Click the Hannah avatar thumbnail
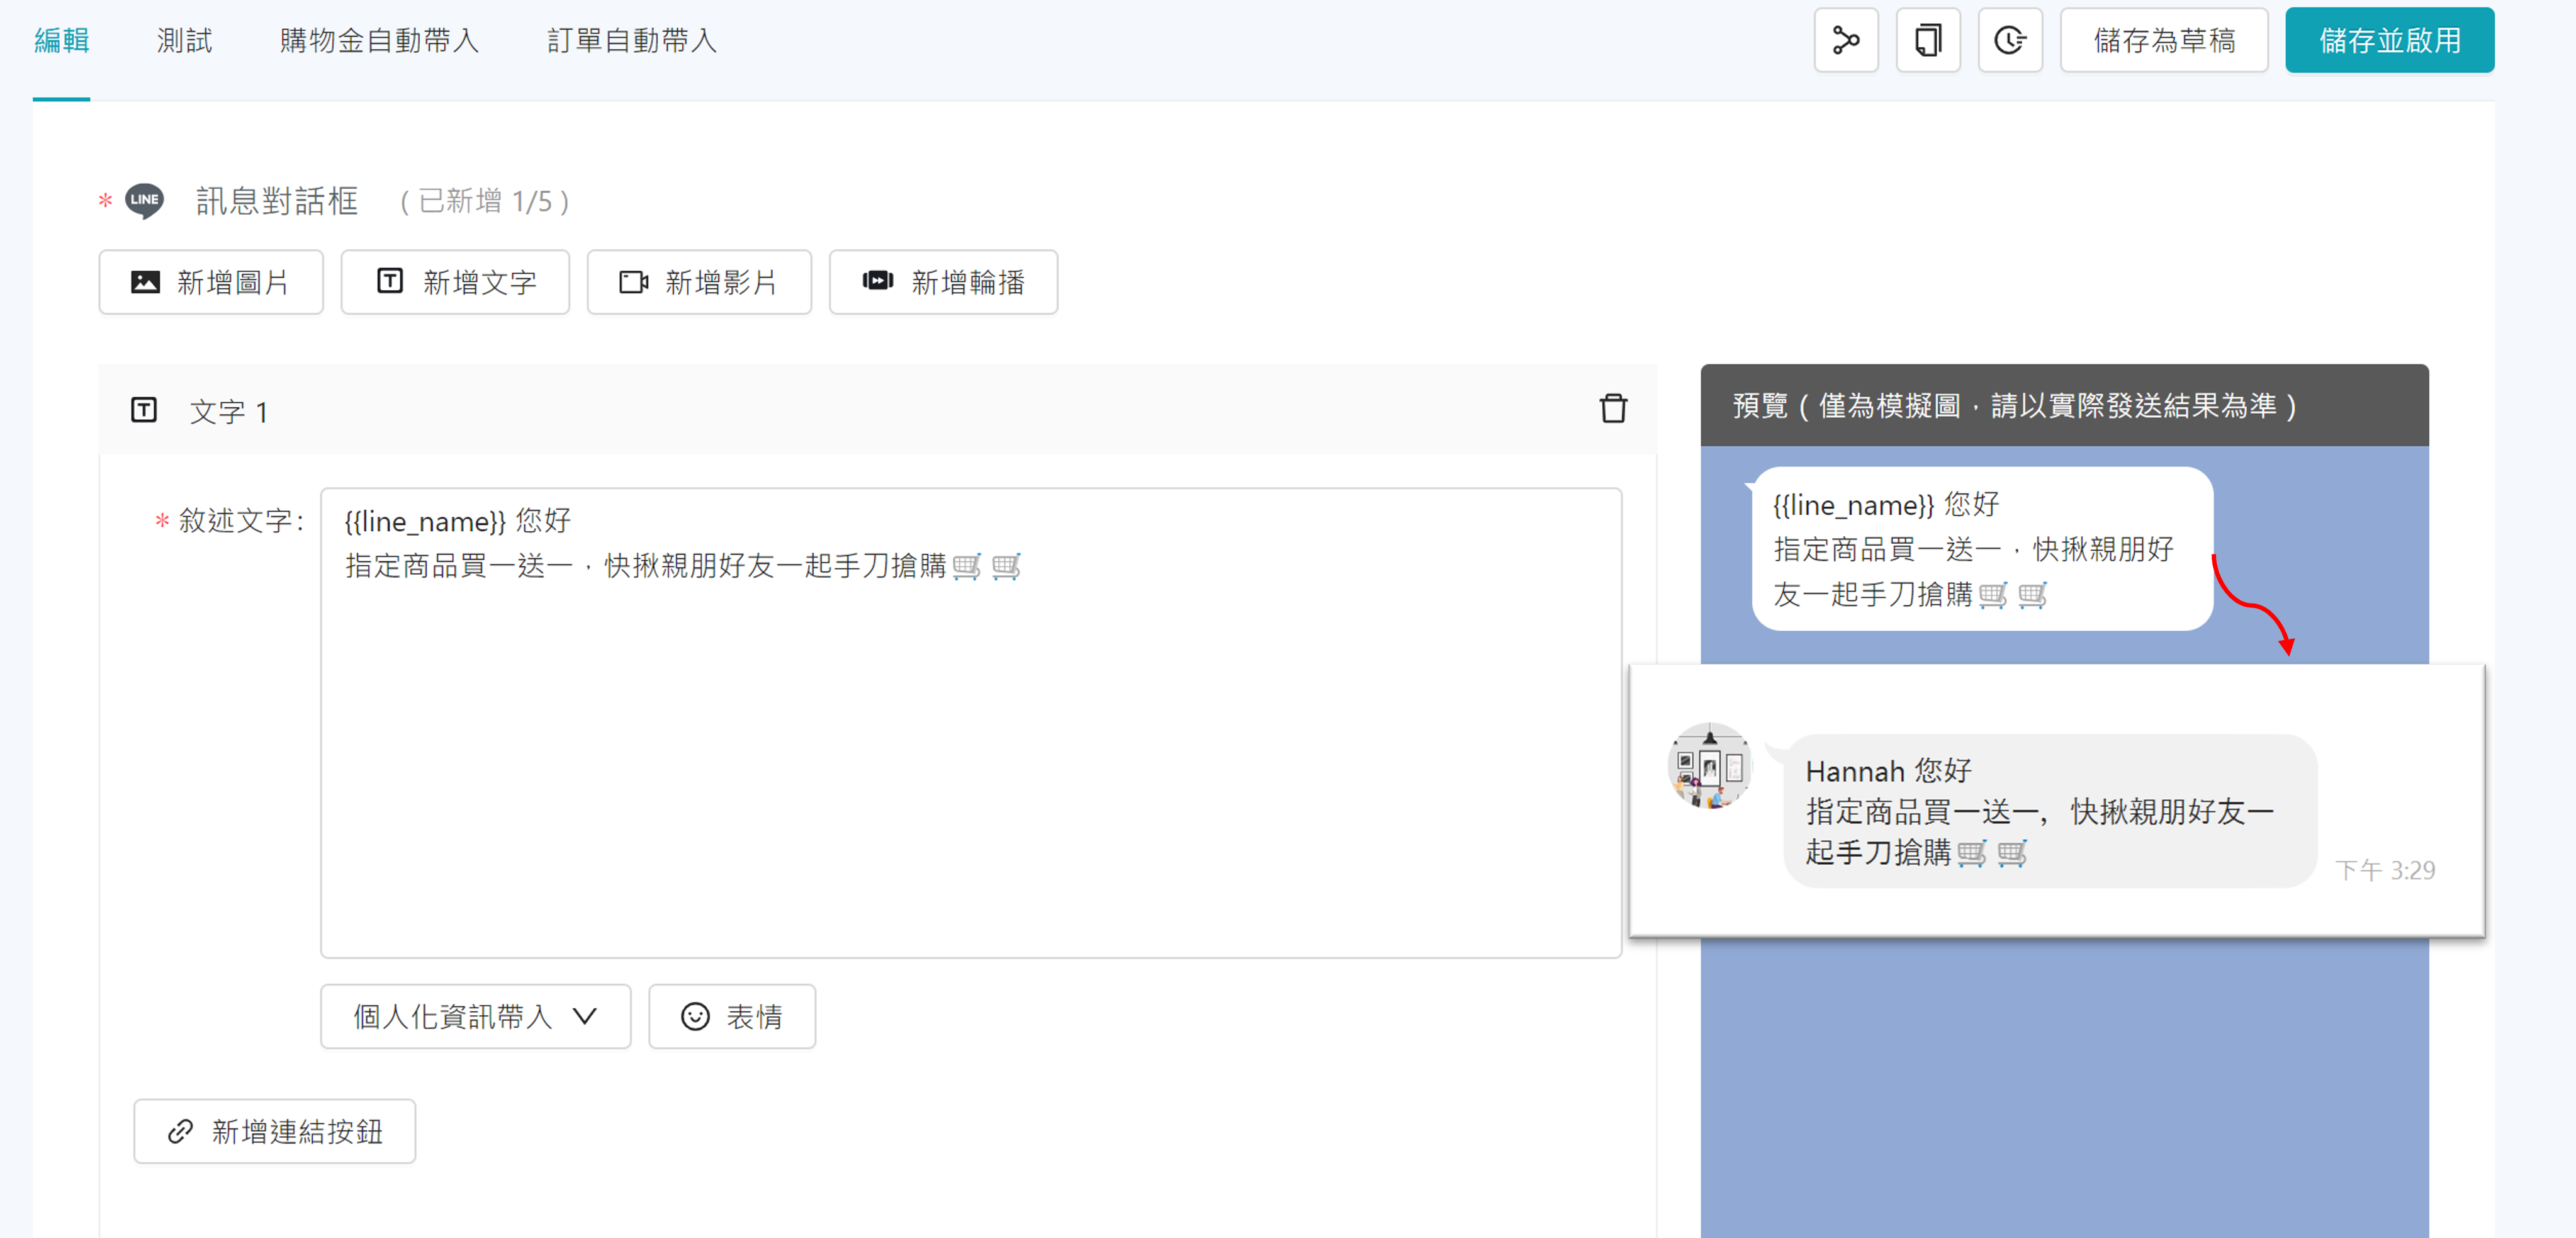The height and width of the screenshot is (1238, 2576). [1709, 766]
